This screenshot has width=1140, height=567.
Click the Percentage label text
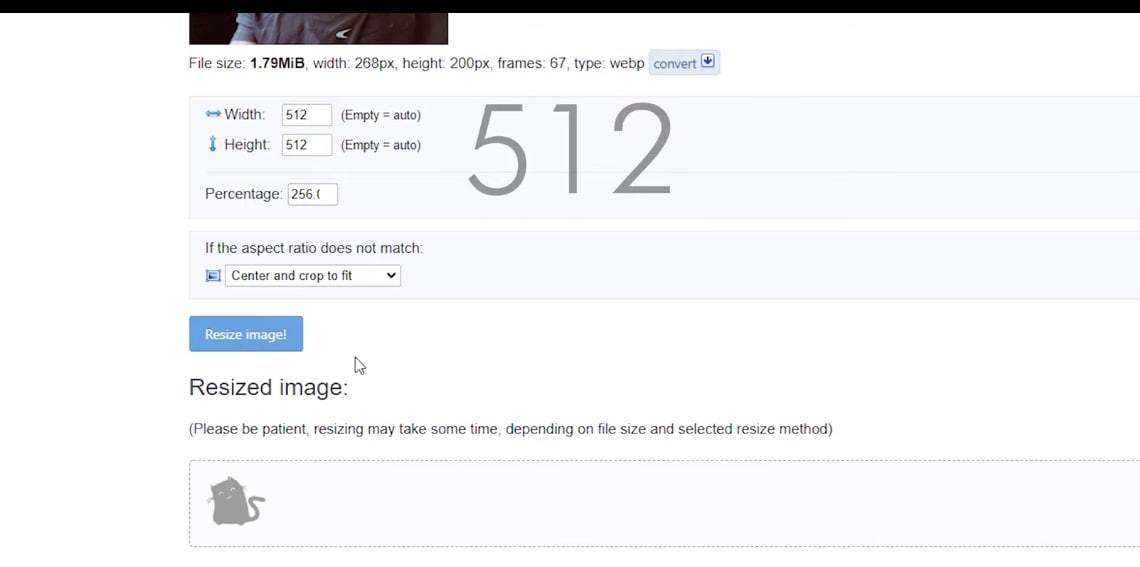[x=244, y=194]
